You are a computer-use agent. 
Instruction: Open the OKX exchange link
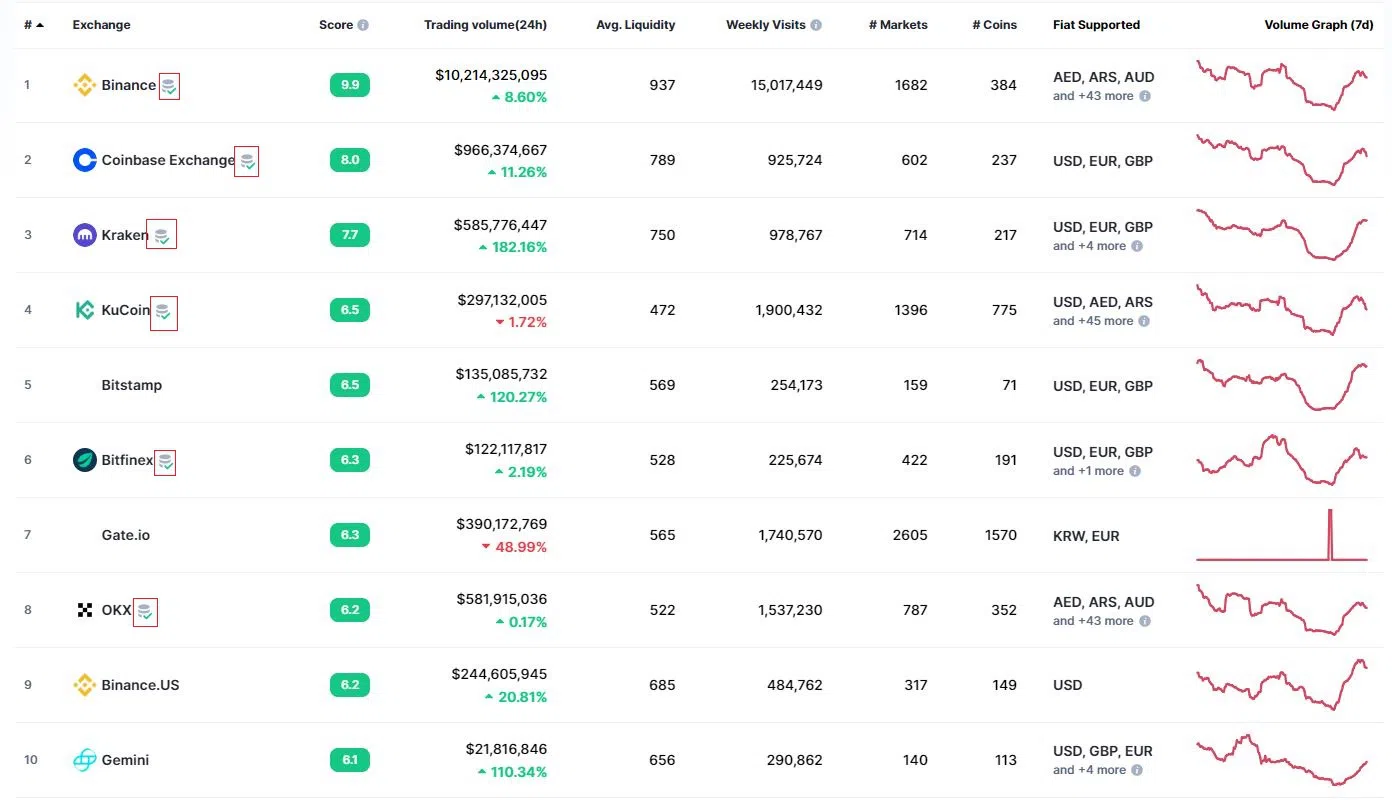(x=117, y=610)
